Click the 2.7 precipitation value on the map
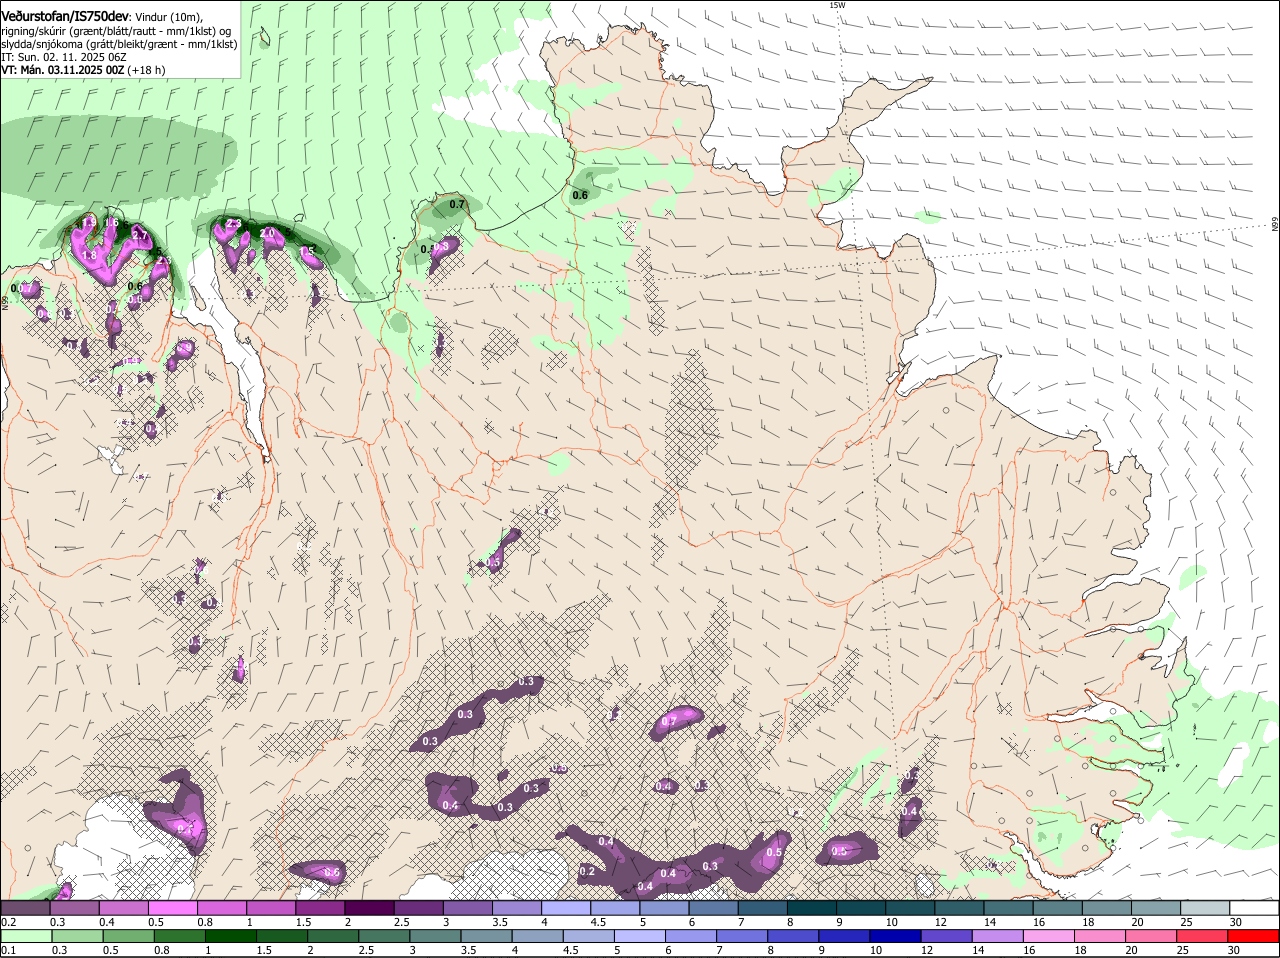 coord(140,235)
